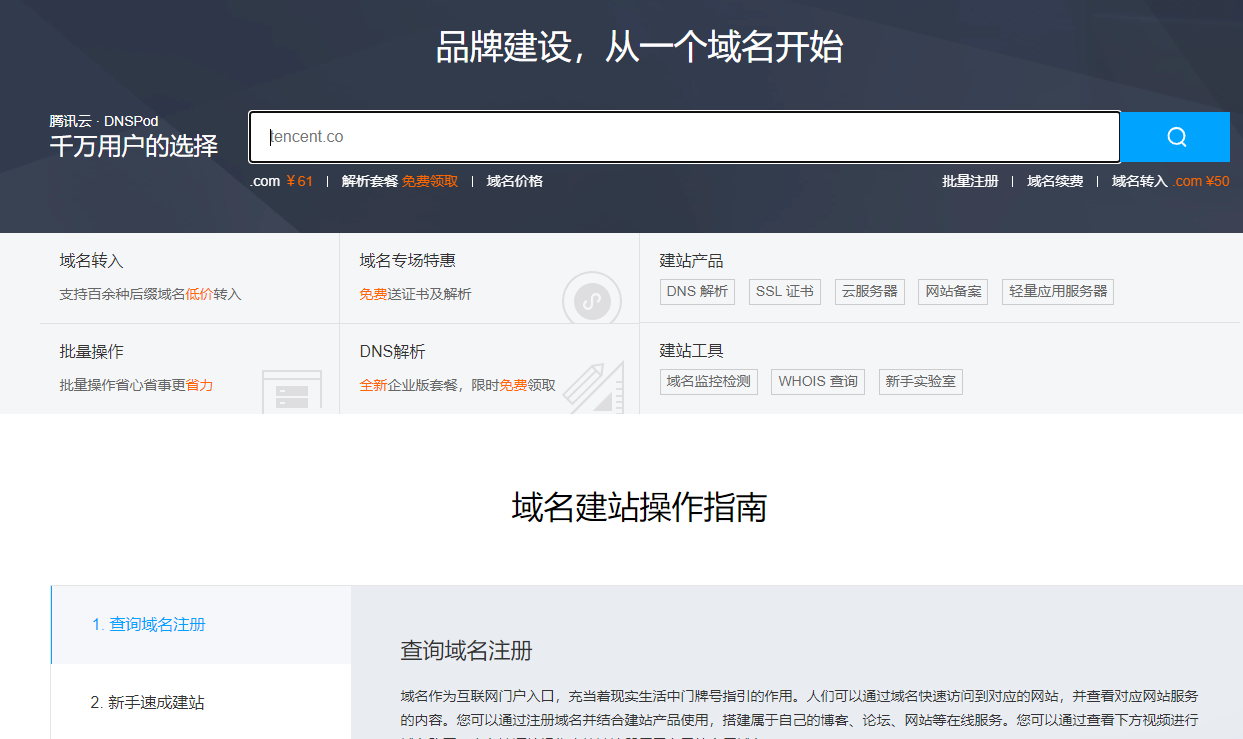Viewport: 1243px width, 739px height.
Task: Click the pencil ruler icon in DNS解析 card
Action: pyautogui.click(x=594, y=389)
